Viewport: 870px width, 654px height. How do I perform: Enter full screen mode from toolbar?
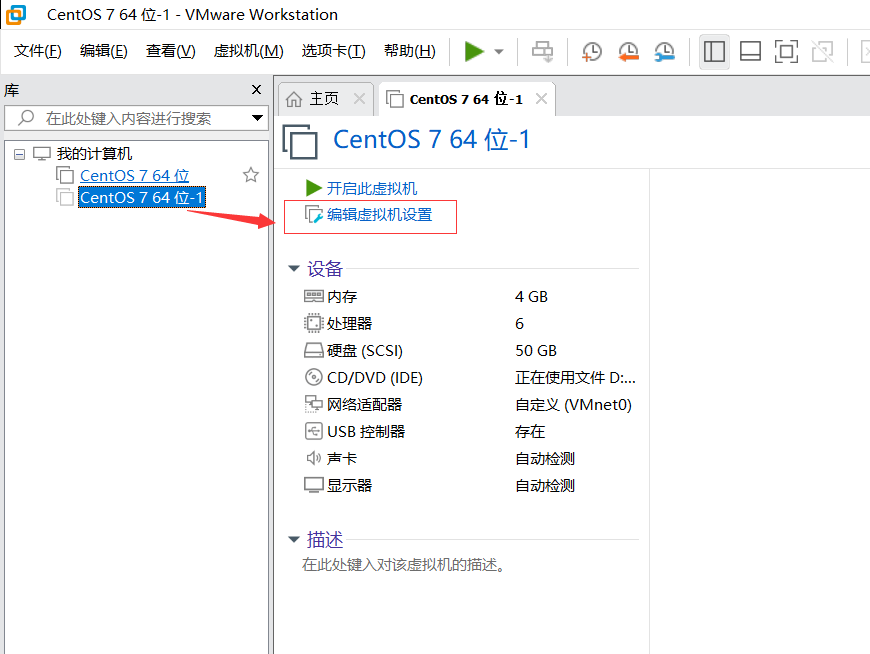click(786, 51)
